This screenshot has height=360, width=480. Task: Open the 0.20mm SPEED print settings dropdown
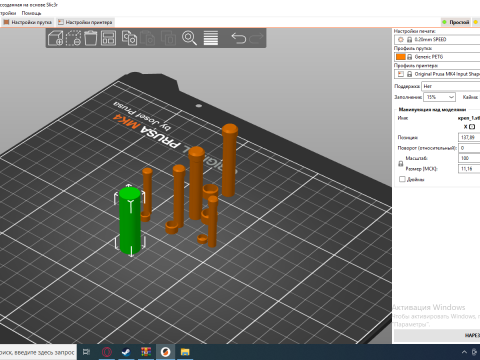tap(437, 39)
